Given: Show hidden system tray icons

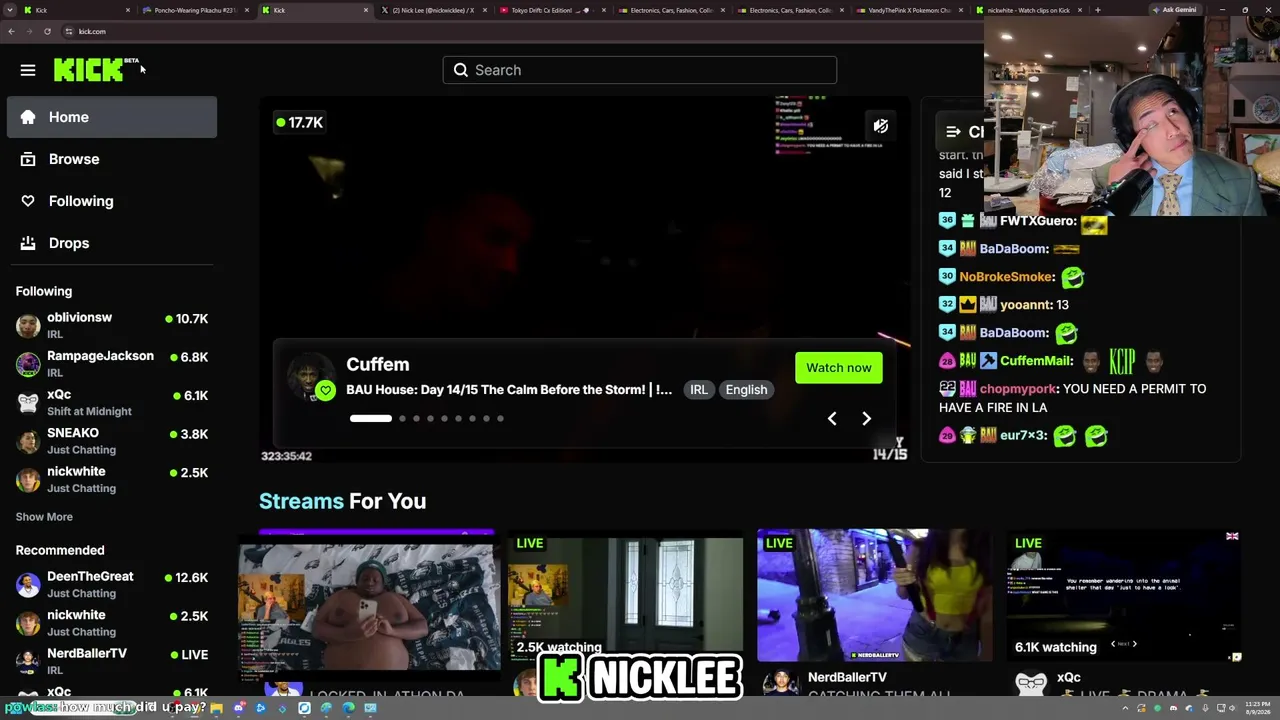Looking at the screenshot, I should click(x=1127, y=708).
